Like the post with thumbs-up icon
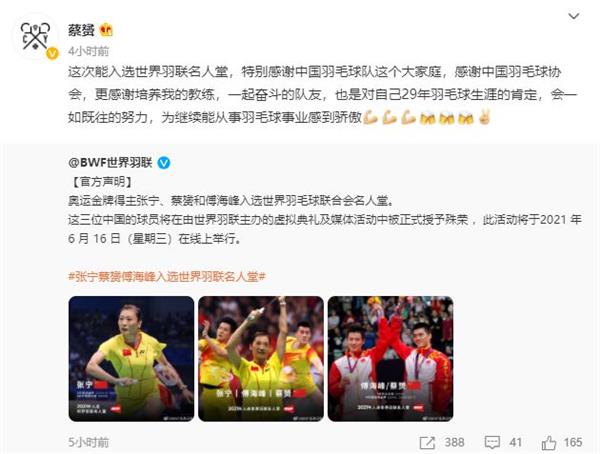The height and width of the screenshot is (454, 600). 549,443
